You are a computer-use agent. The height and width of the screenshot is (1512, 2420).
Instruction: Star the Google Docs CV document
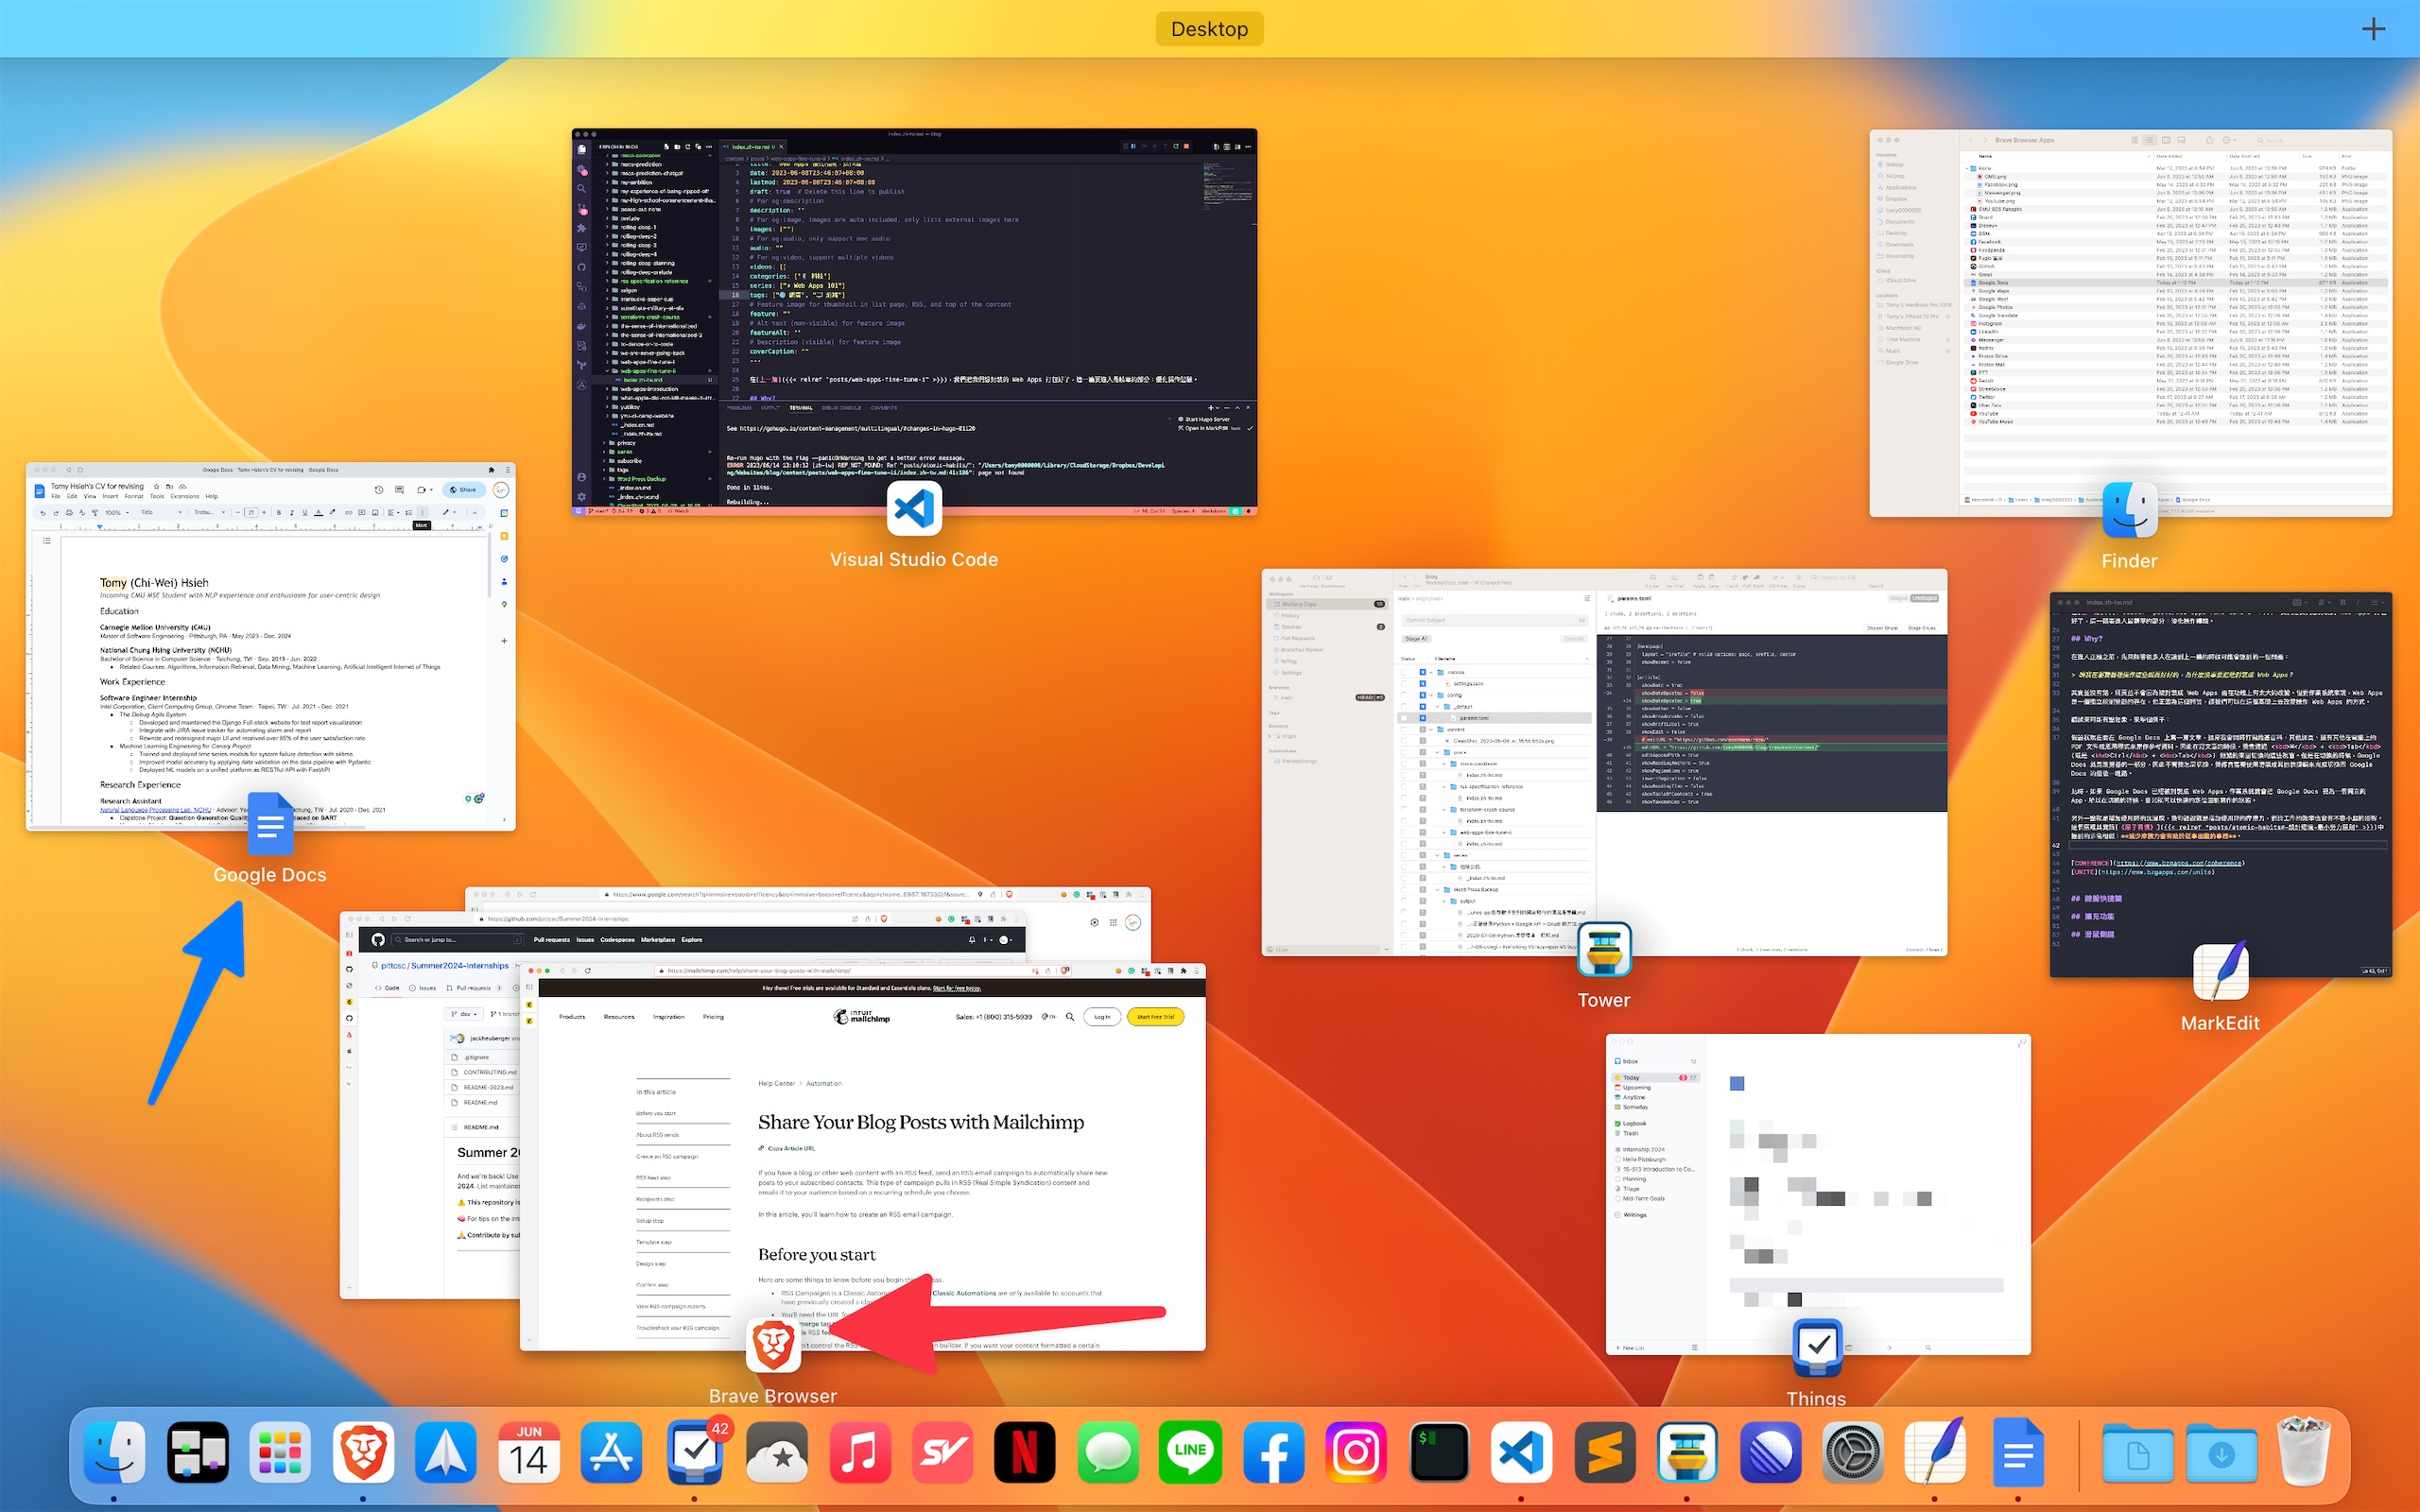click(x=157, y=488)
